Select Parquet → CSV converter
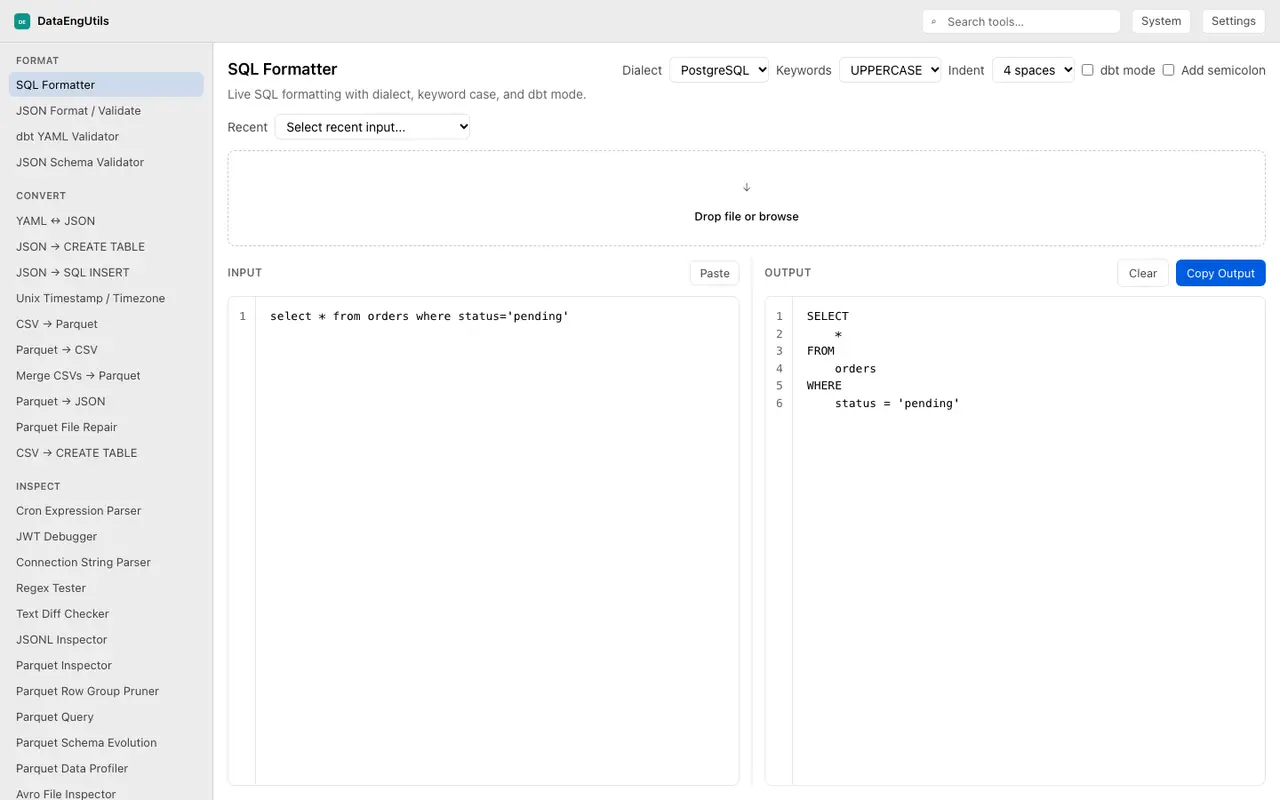1280x800 pixels. tap(106, 350)
